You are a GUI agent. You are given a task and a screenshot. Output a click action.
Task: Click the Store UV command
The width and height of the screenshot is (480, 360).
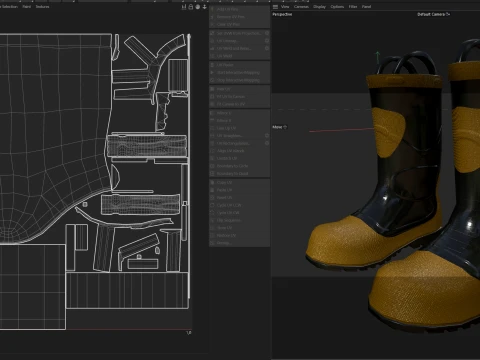point(239,228)
